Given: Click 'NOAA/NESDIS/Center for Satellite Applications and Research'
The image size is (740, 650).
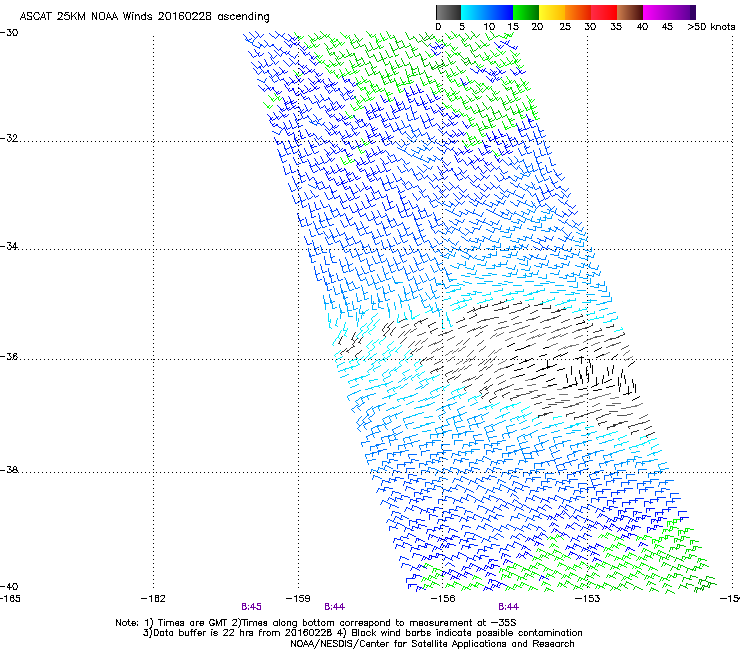Looking at the screenshot, I should tap(432, 644).
